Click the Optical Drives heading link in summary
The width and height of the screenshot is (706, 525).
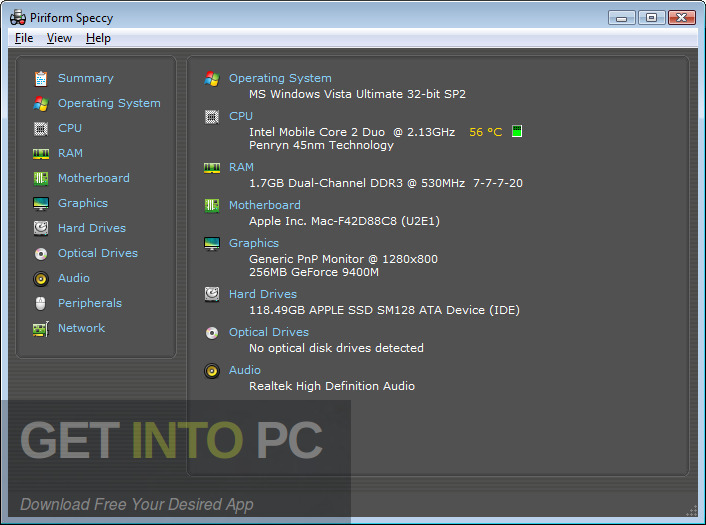click(269, 332)
